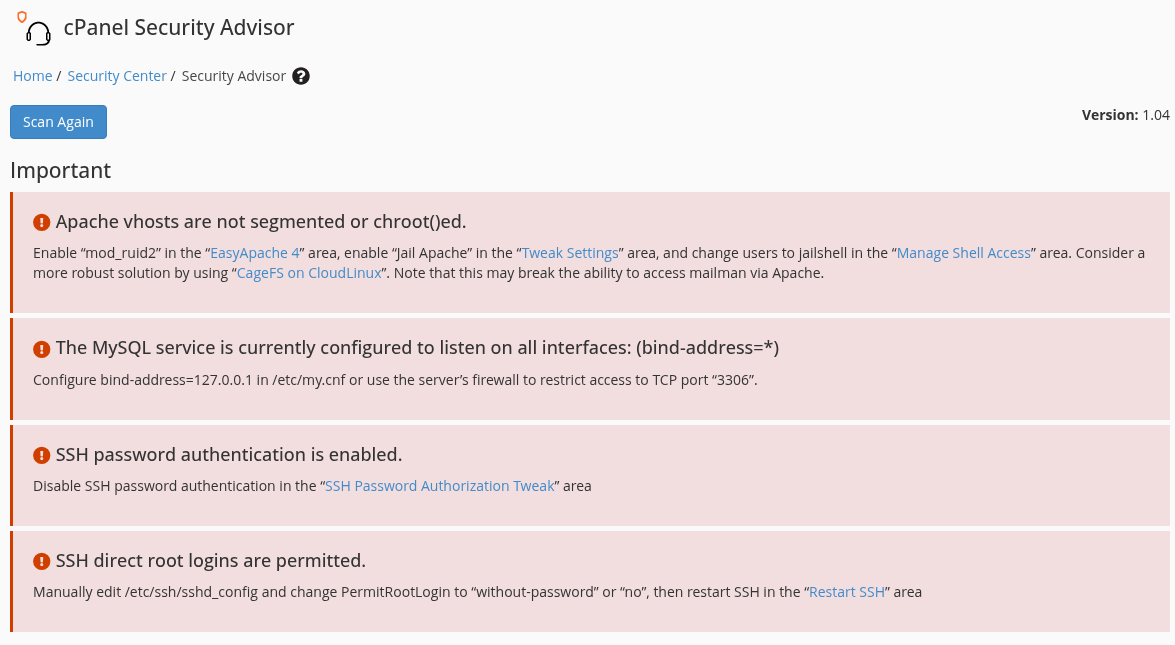Open the EasyApache 4 link

[x=255, y=253]
